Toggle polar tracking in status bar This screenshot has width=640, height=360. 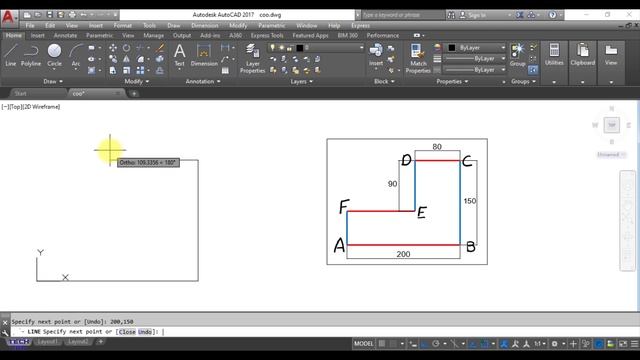pyautogui.click(x=436, y=344)
